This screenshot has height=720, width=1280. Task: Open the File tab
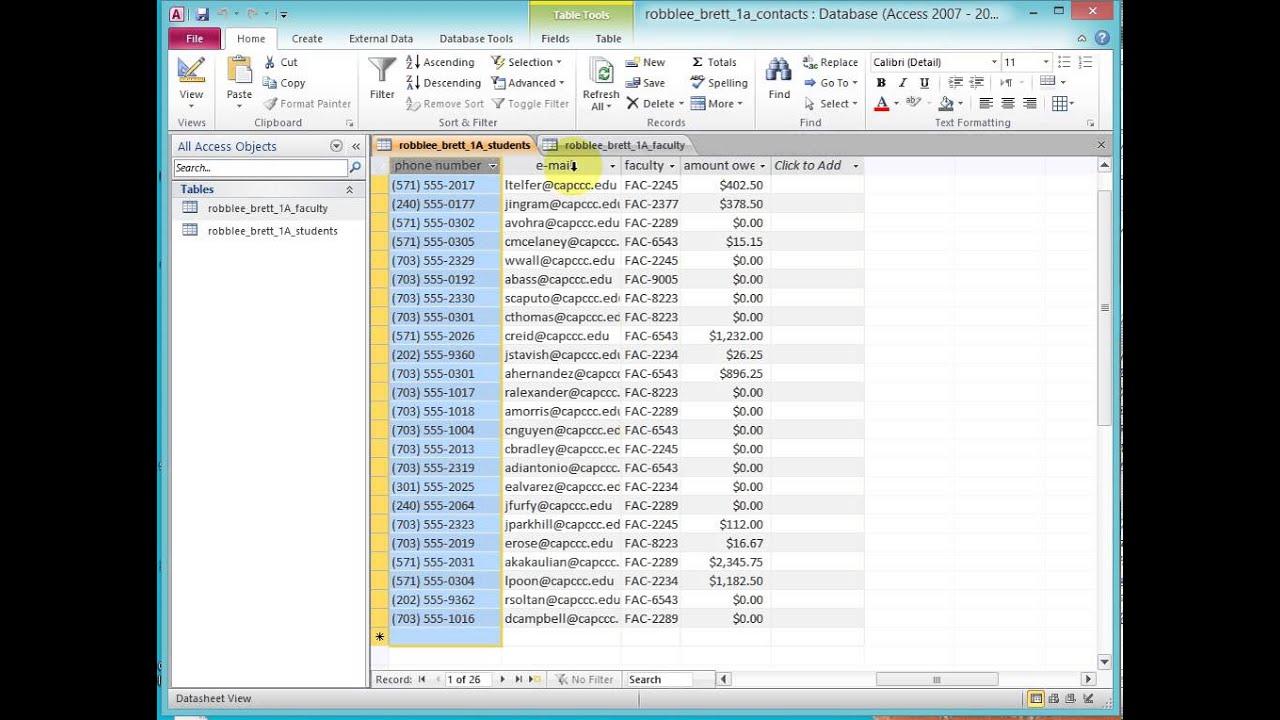click(194, 38)
